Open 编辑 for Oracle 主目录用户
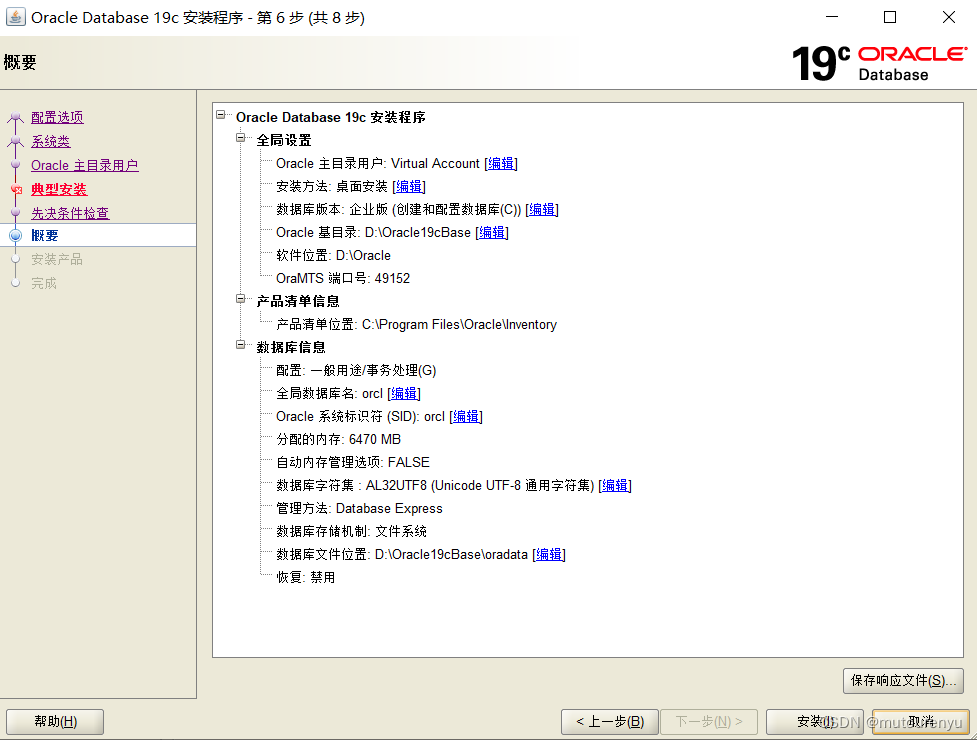The height and width of the screenshot is (740, 977). (500, 163)
